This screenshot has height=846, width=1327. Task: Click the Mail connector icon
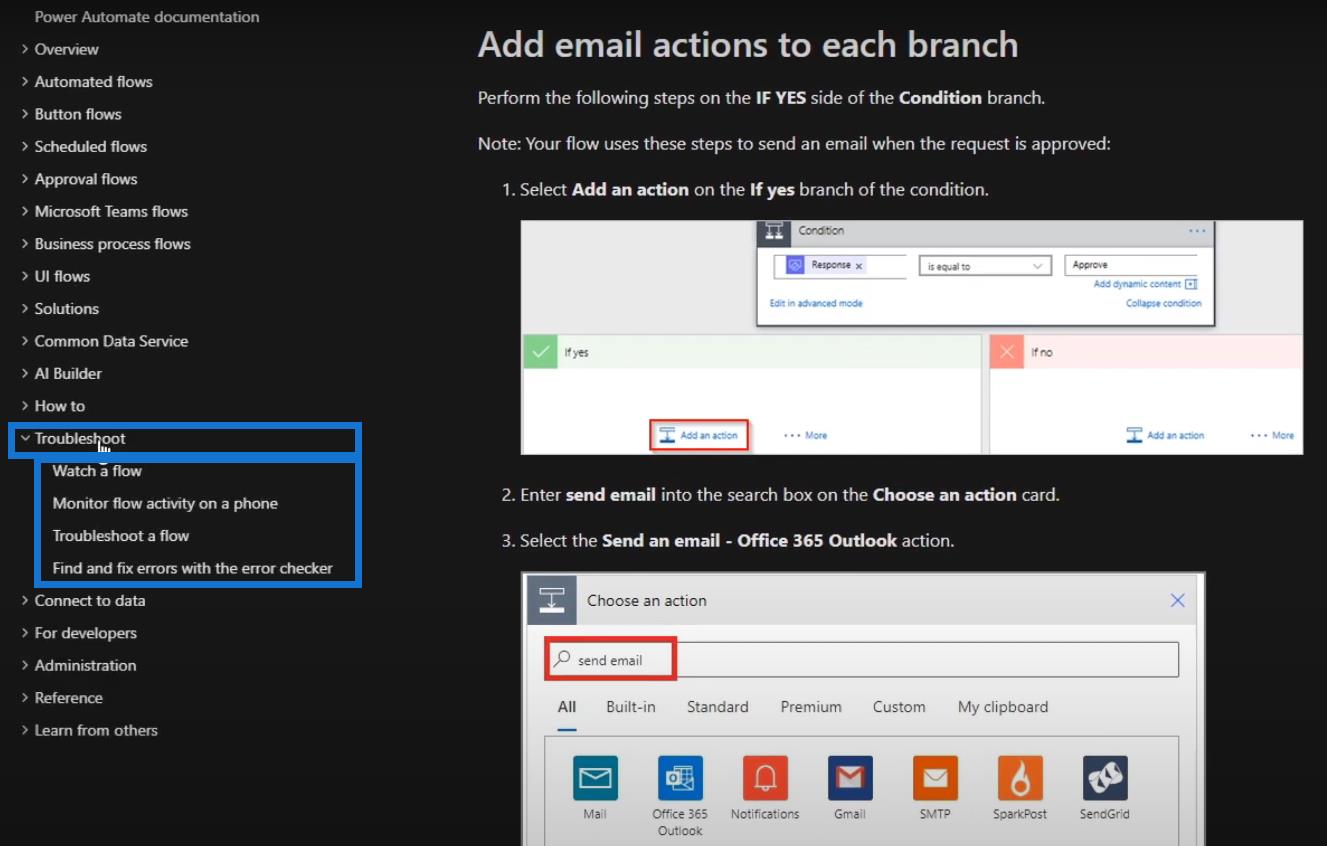(595, 777)
